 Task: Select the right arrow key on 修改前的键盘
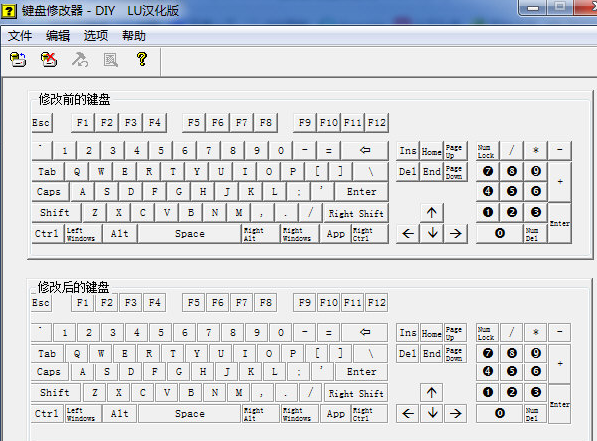coord(456,233)
